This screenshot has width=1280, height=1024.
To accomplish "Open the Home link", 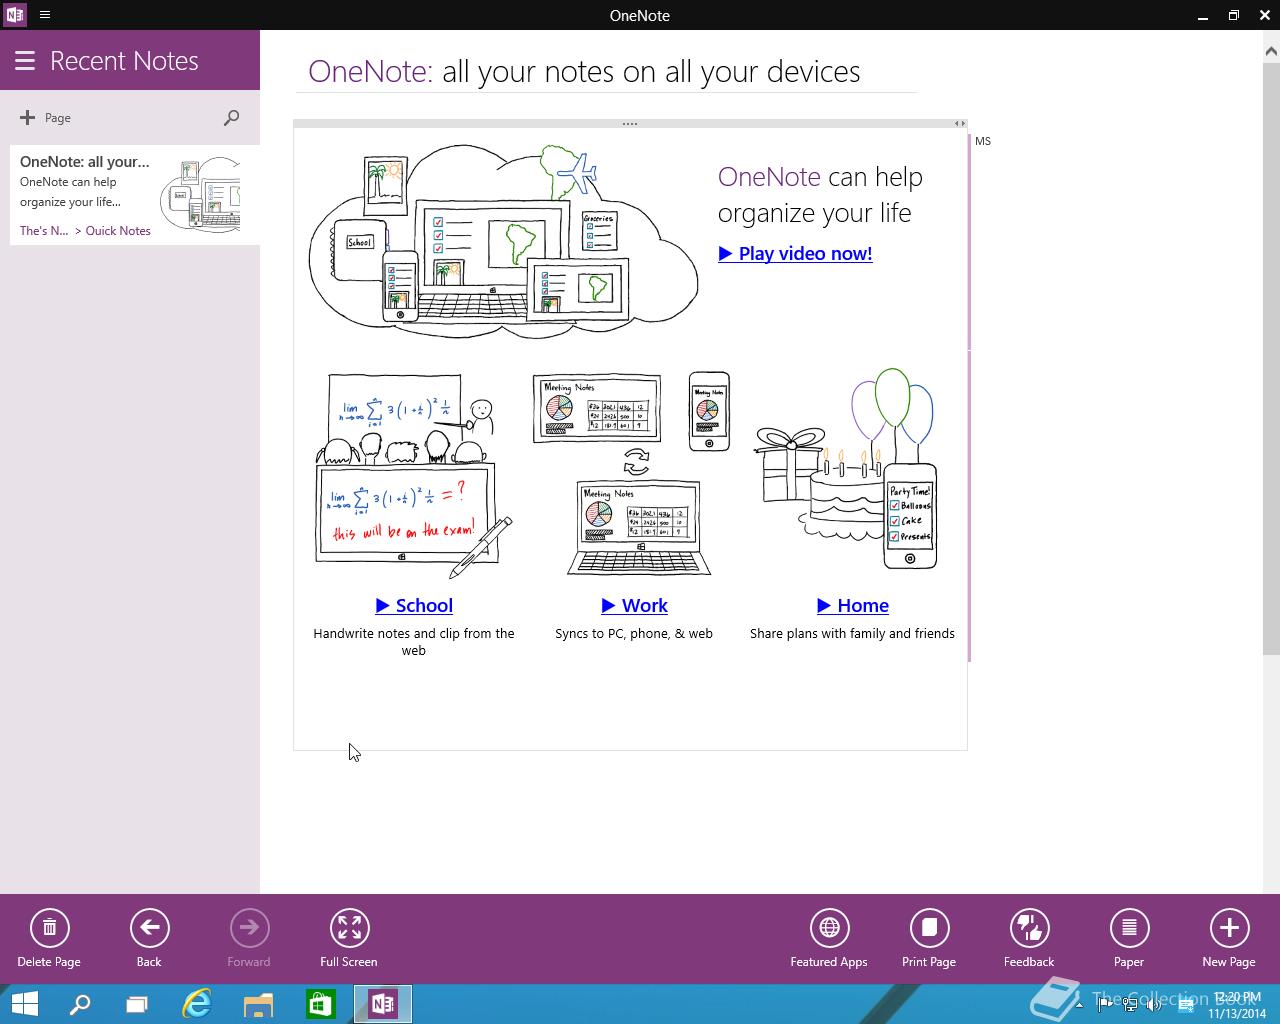I will [853, 605].
